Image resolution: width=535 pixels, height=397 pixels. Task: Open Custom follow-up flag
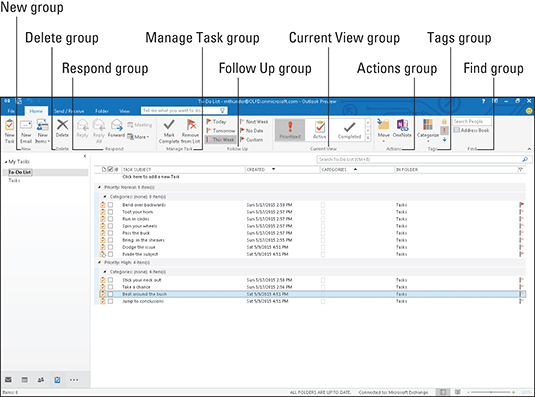[x=251, y=139]
